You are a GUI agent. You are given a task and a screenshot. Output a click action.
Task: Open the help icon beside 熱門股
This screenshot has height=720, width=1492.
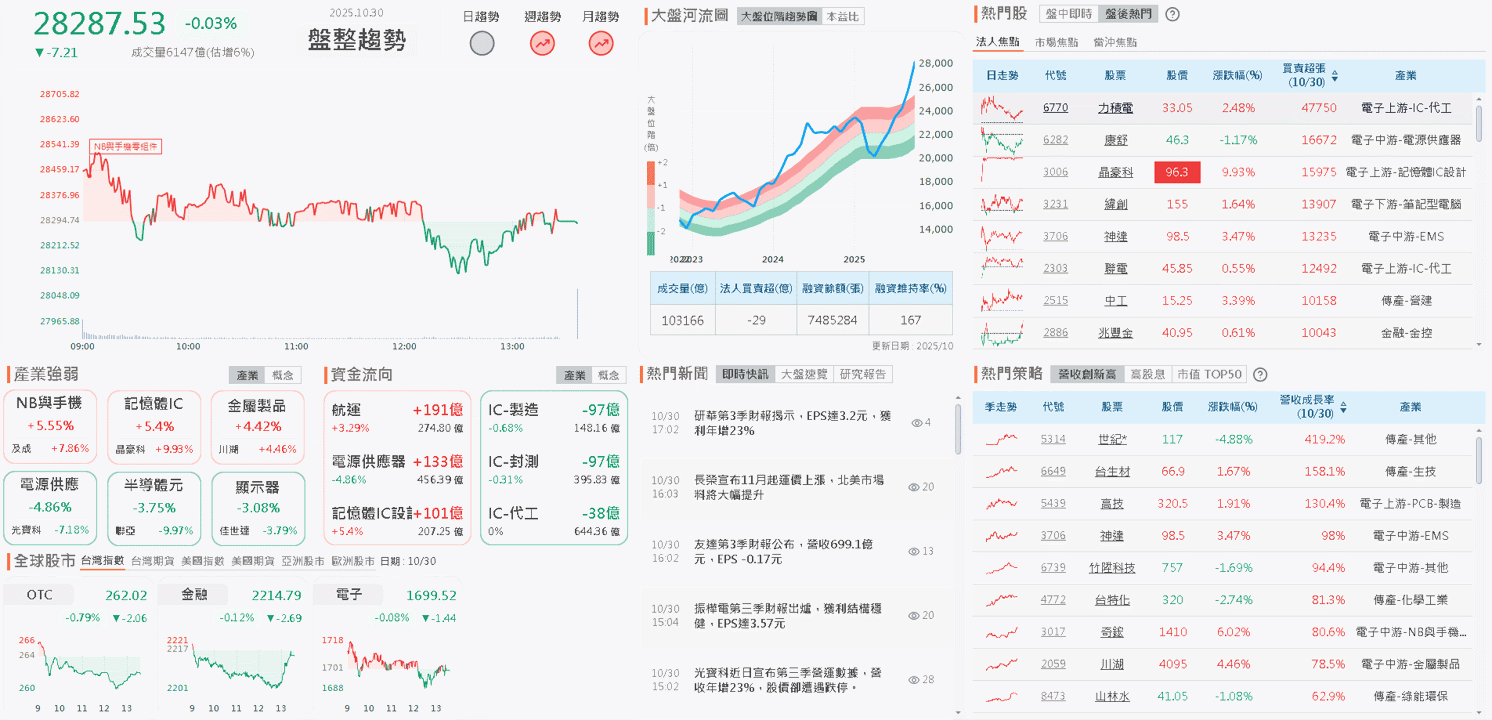coord(1173,14)
